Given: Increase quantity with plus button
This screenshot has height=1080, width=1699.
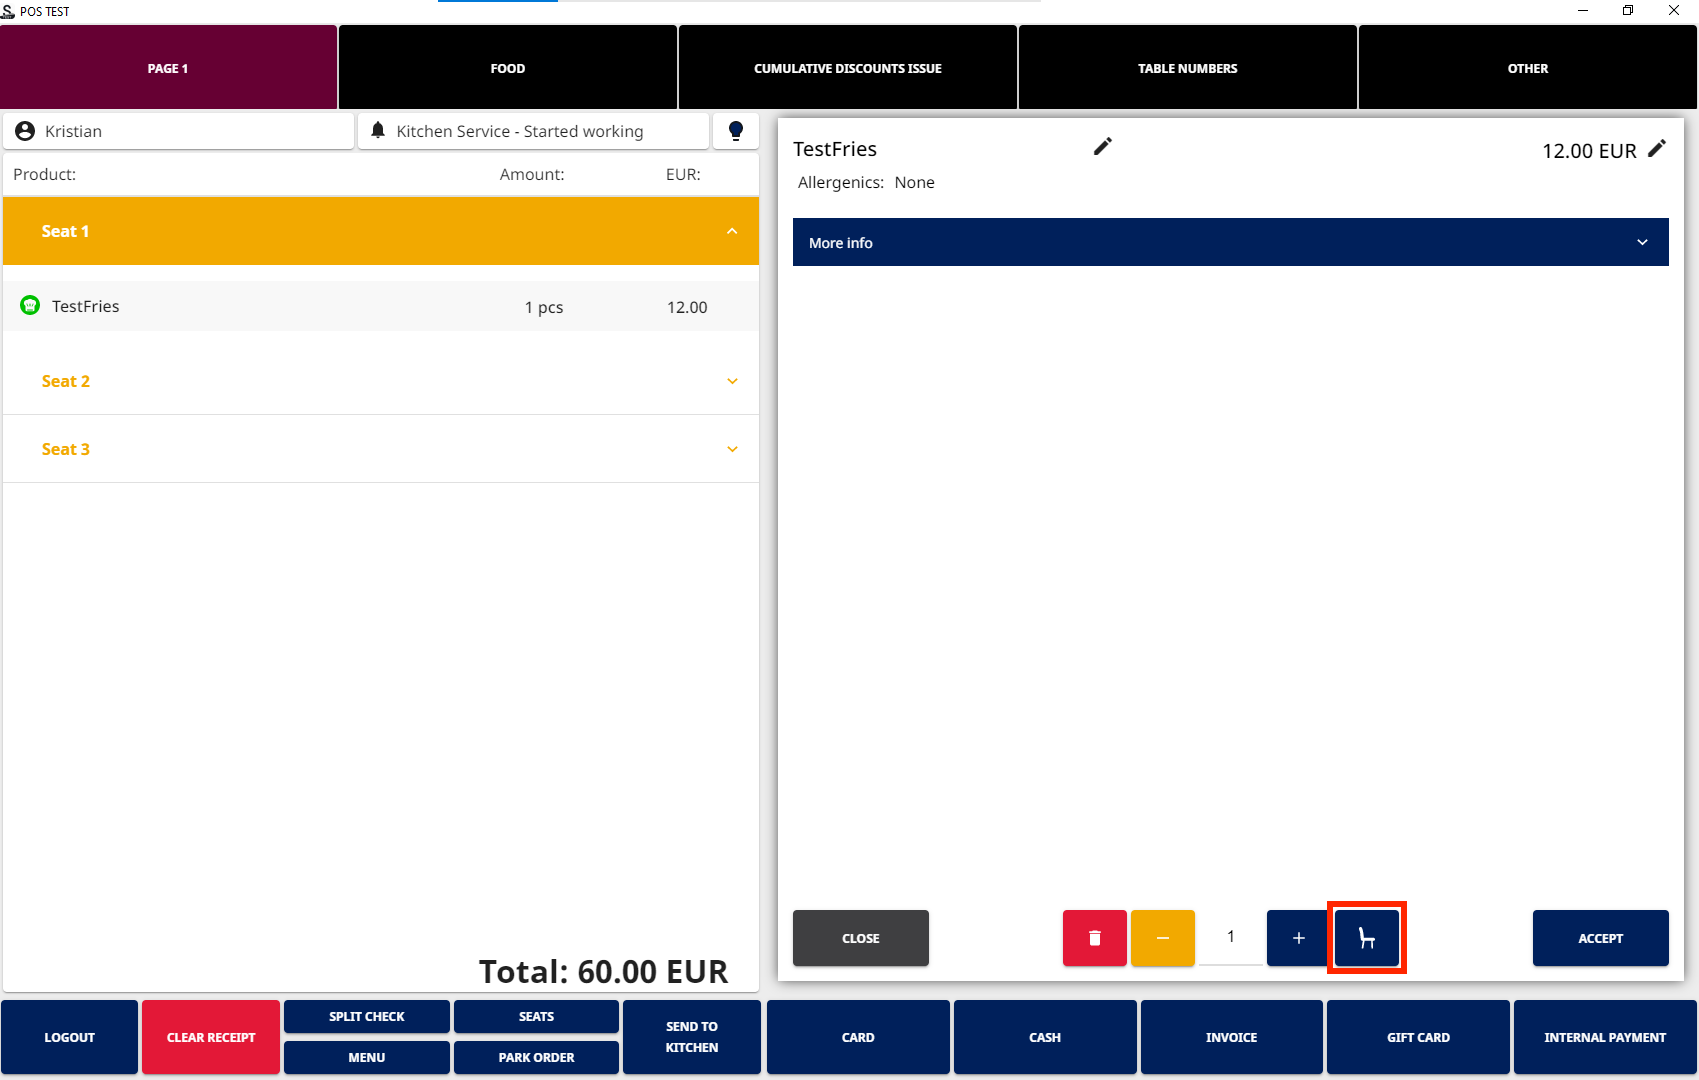Looking at the screenshot, I should coord(1298,938).
